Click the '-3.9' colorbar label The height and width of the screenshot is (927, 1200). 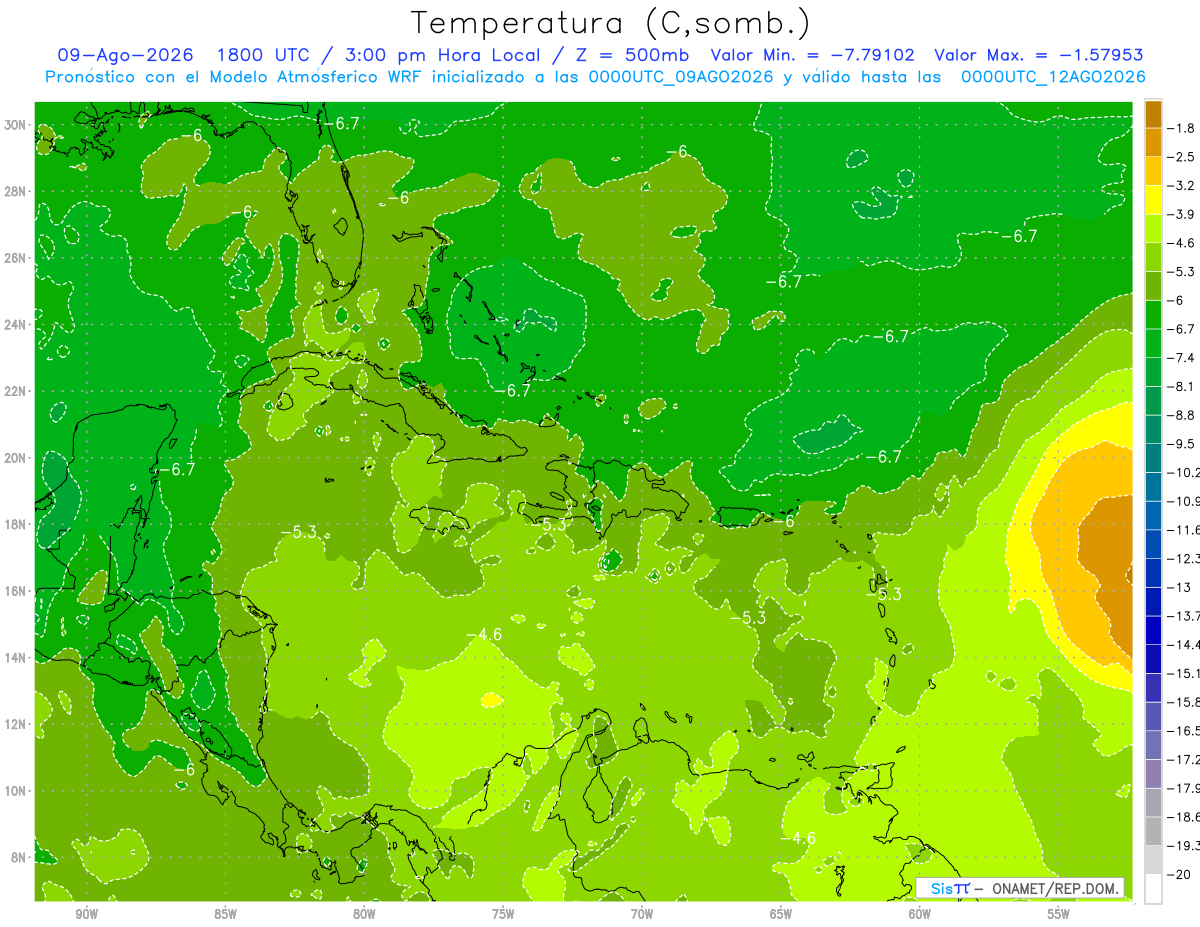click(x=1183, y=215)
